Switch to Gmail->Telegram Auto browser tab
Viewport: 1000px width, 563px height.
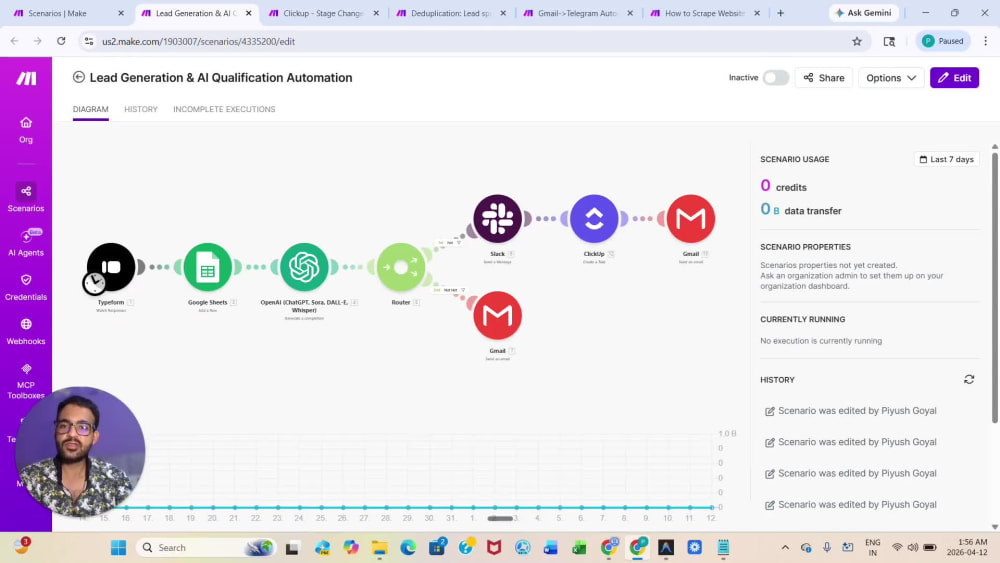point(578,13)
